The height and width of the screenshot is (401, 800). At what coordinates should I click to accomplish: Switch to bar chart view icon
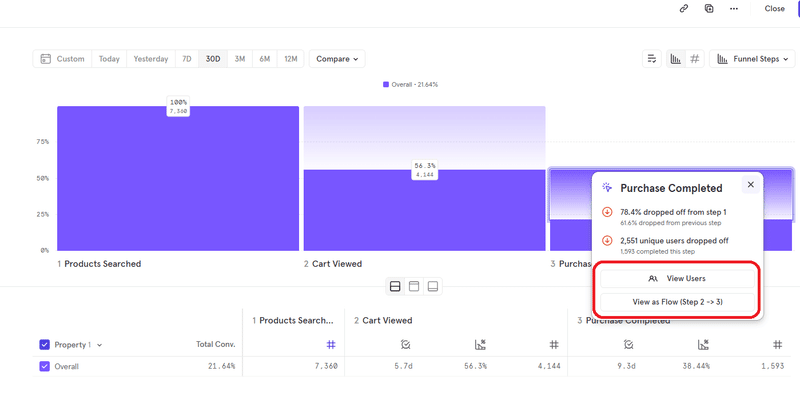pos(676,59)
